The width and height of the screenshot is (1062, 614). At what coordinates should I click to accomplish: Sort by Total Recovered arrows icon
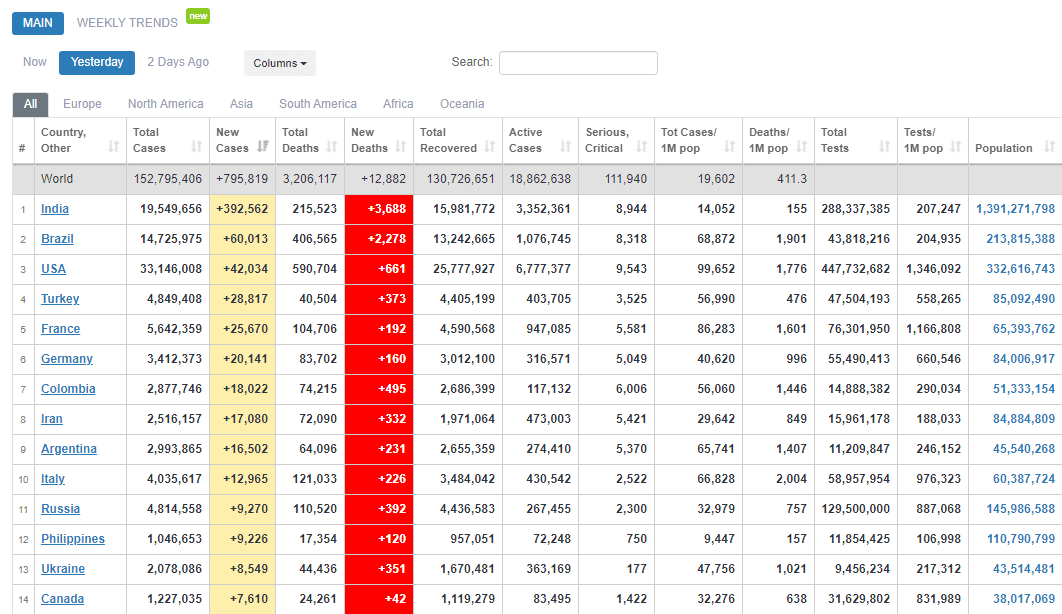pos(490,147)
